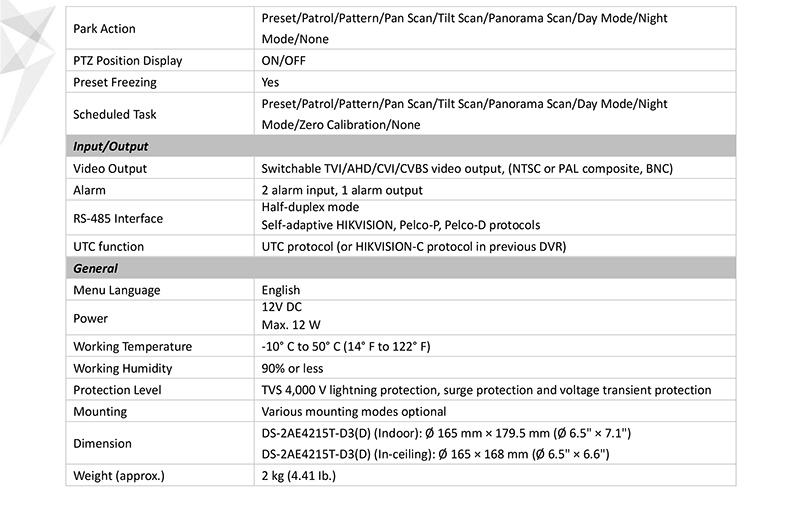Select the ON/OFF value cell

pyautogui.click(x=284, y=61)
